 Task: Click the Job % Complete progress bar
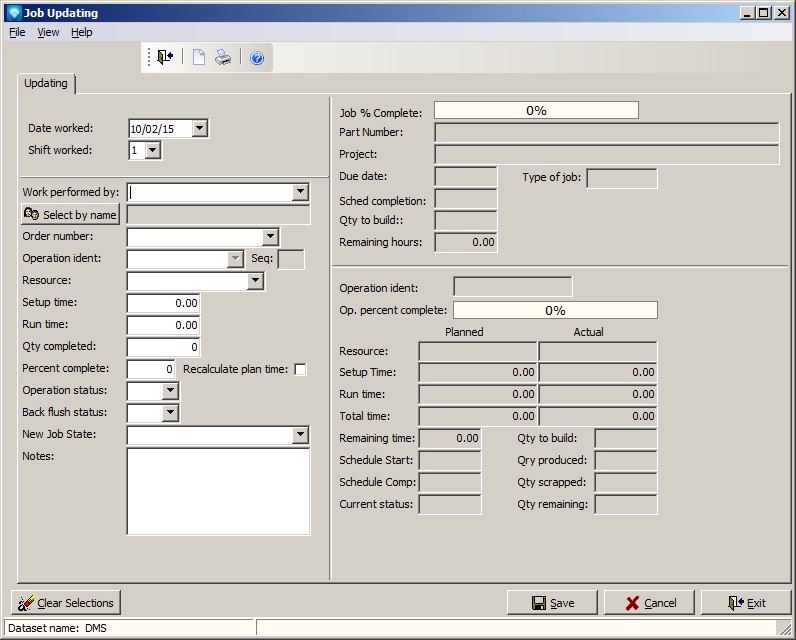[536, 111]
